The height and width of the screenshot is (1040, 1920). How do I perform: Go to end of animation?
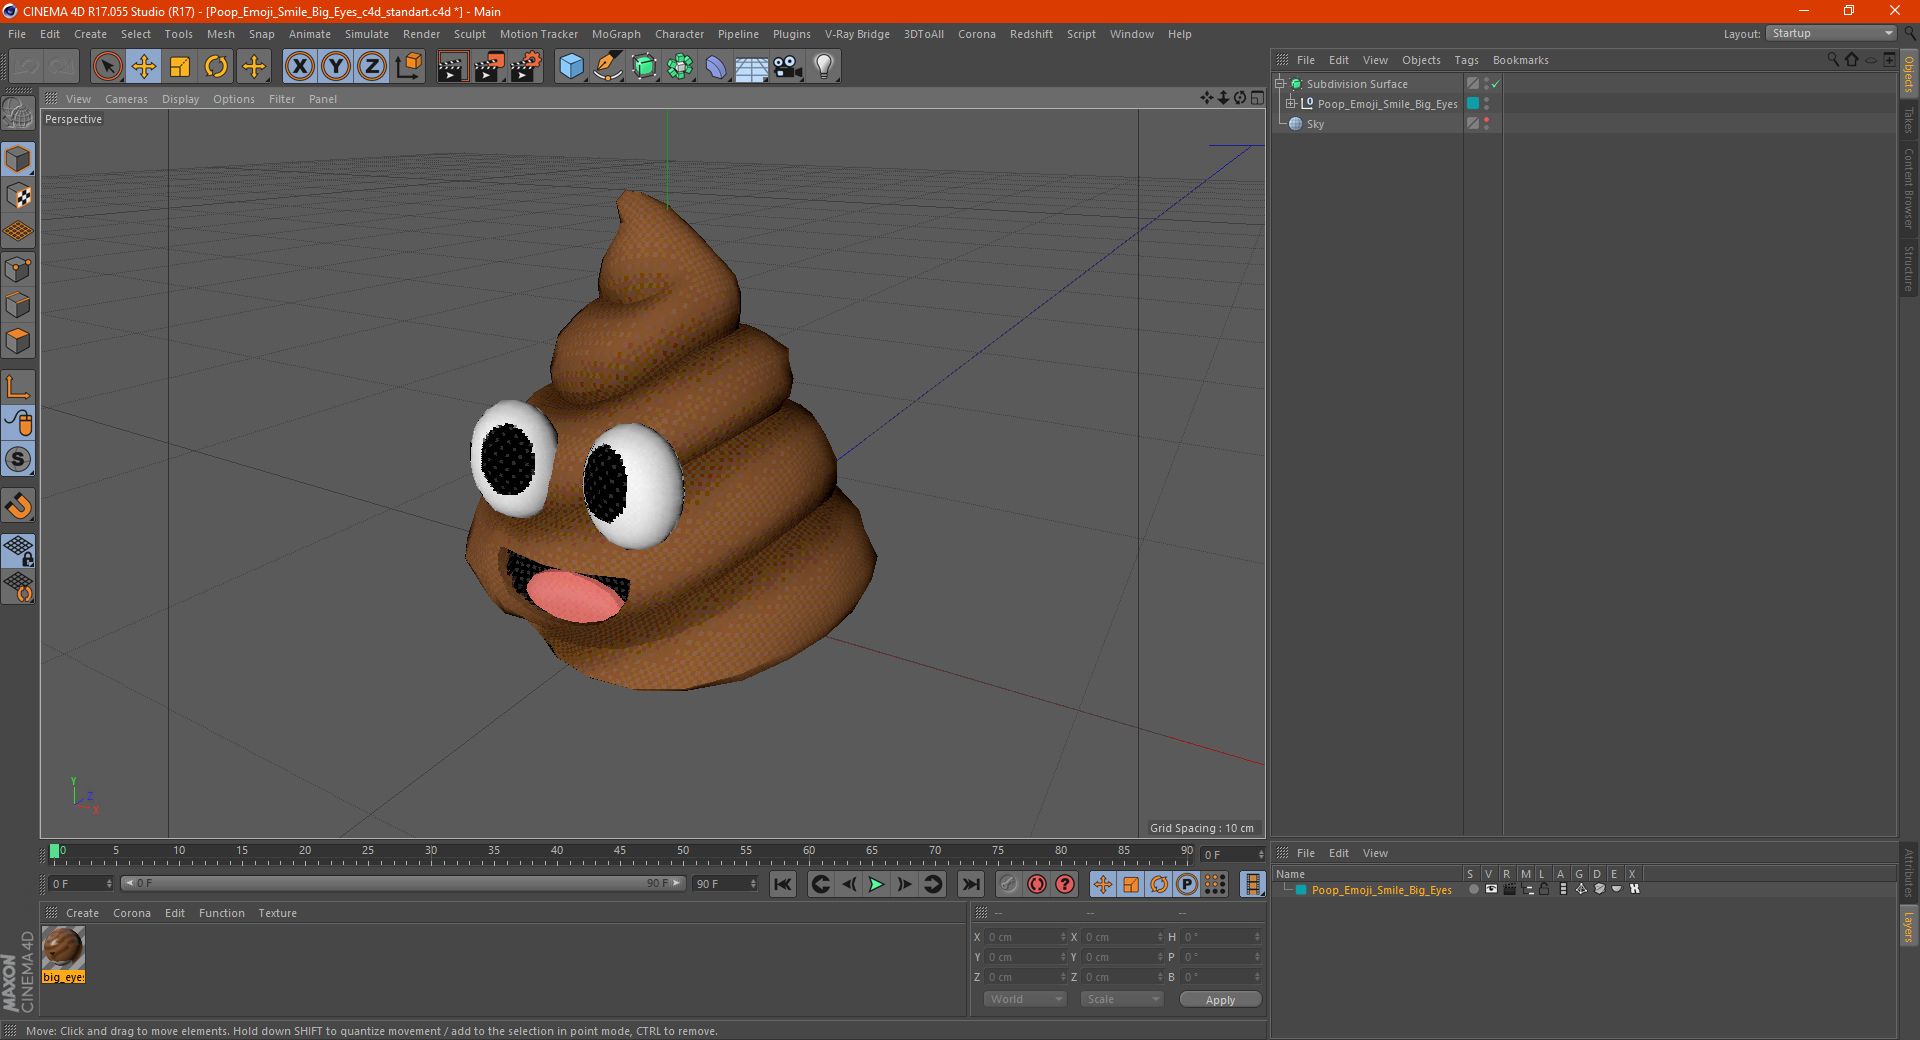click(x=970, y=884)
